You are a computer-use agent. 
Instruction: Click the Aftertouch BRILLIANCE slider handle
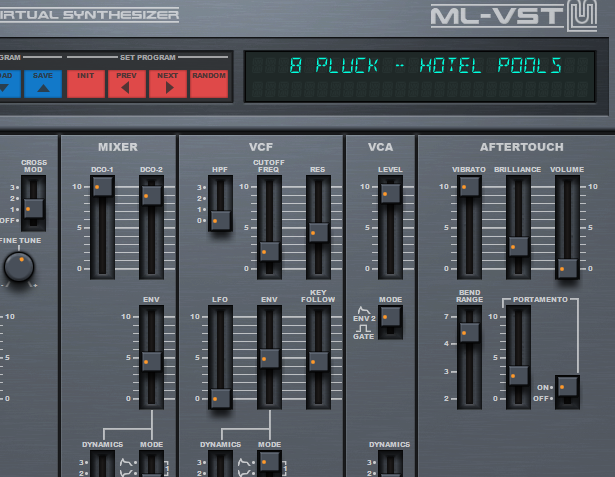point(519,247)
